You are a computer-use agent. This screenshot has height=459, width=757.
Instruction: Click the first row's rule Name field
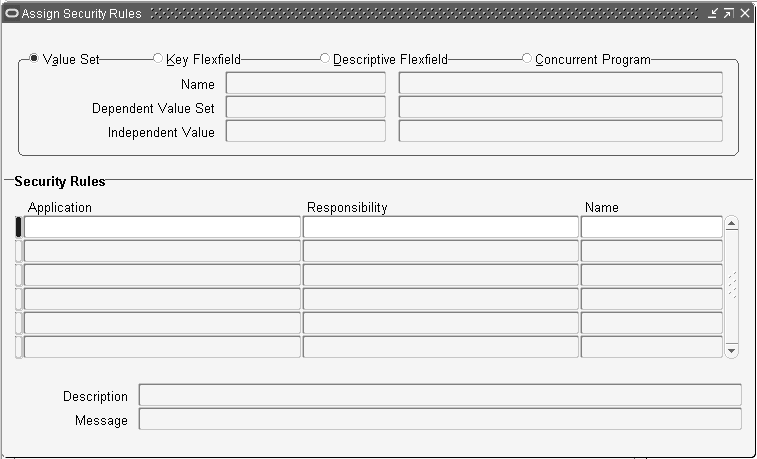[652, 227]
